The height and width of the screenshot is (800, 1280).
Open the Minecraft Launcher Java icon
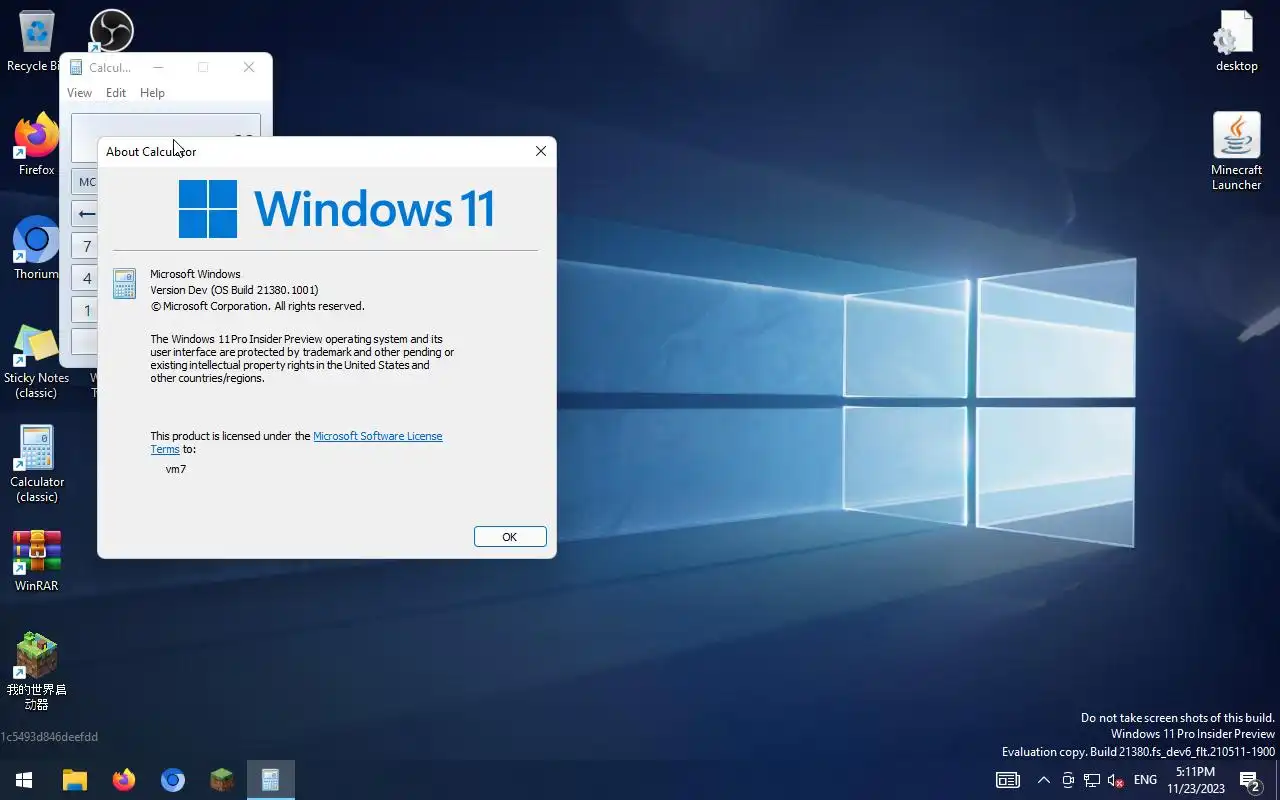pyautogui.click(x=1236, y=151)
